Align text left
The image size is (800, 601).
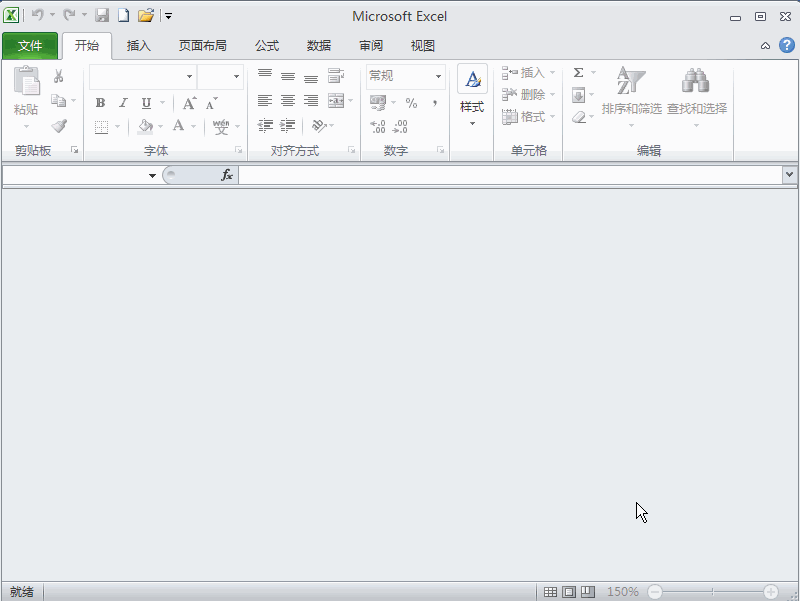click(265, 101)
